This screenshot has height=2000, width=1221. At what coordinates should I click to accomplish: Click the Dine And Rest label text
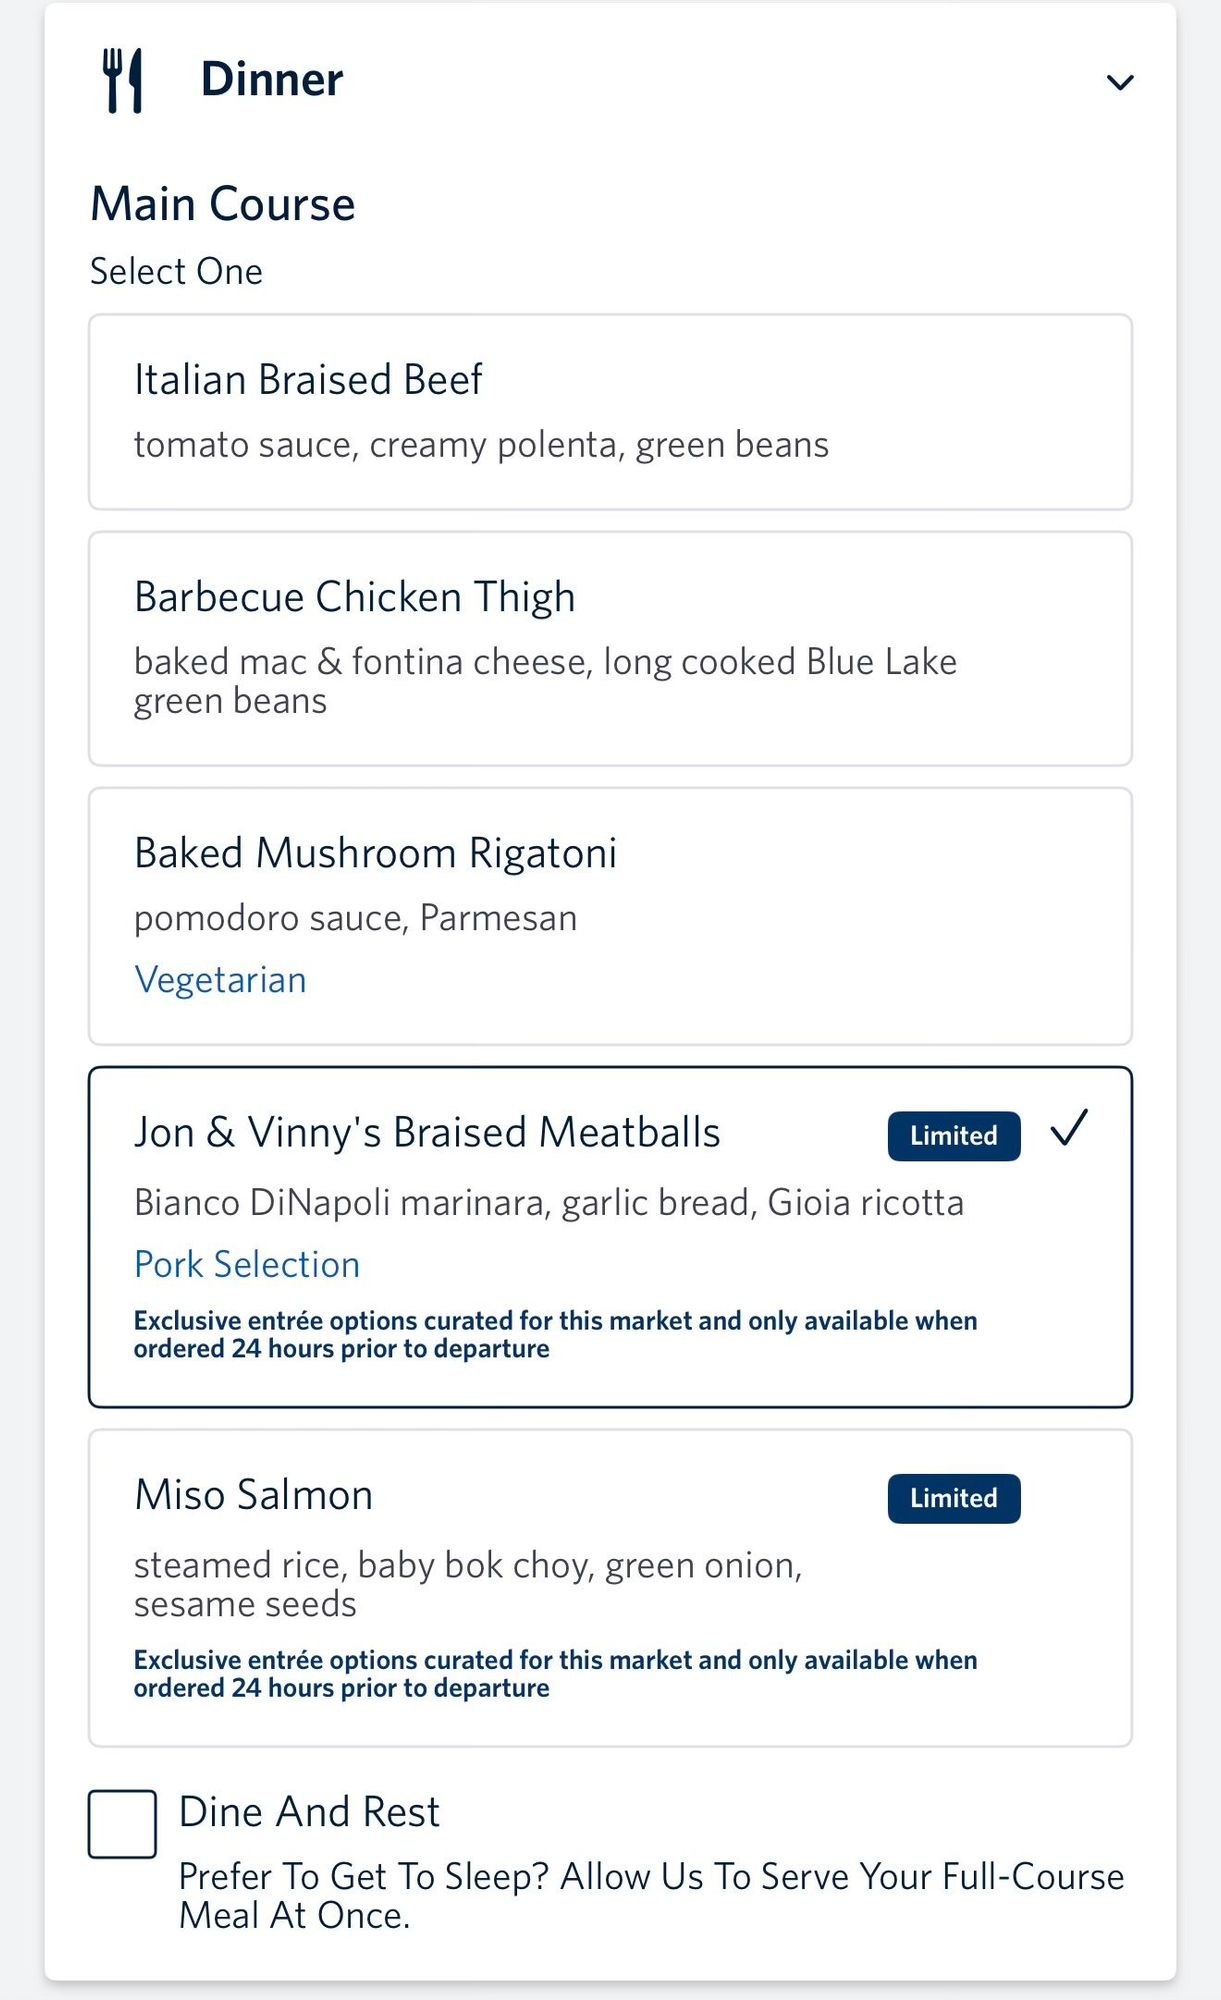[309, 1812]
